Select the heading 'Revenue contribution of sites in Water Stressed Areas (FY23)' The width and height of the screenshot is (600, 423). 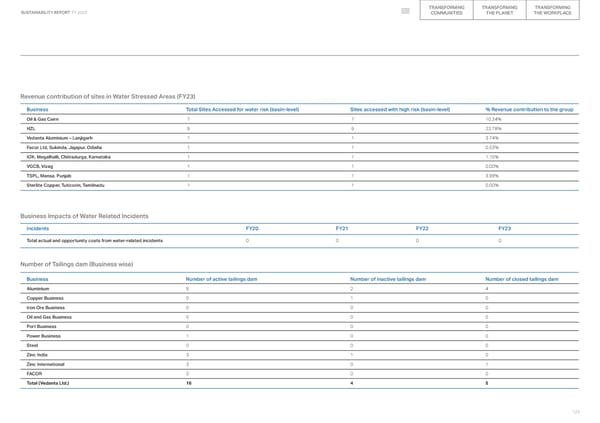click(x=108, y=96)
